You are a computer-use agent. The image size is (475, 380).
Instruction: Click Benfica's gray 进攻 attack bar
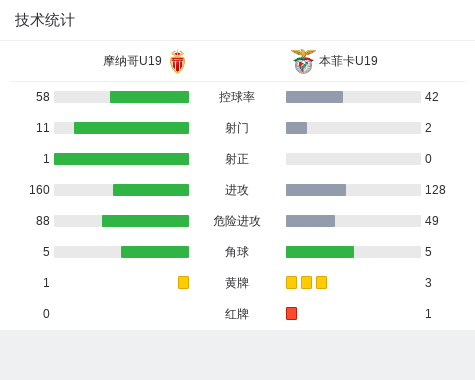[x=316, y=190]
